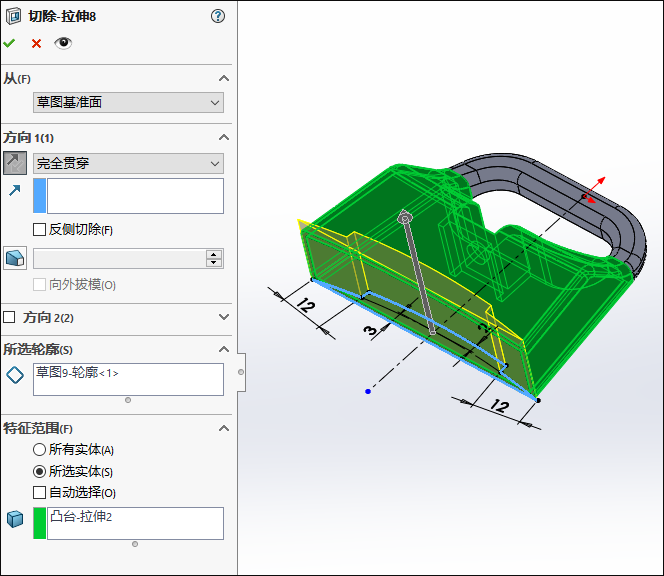Select the 所选实体(S) radio button
The width and height of the screenshot is (664, 576).
click(x=39, y=471)
